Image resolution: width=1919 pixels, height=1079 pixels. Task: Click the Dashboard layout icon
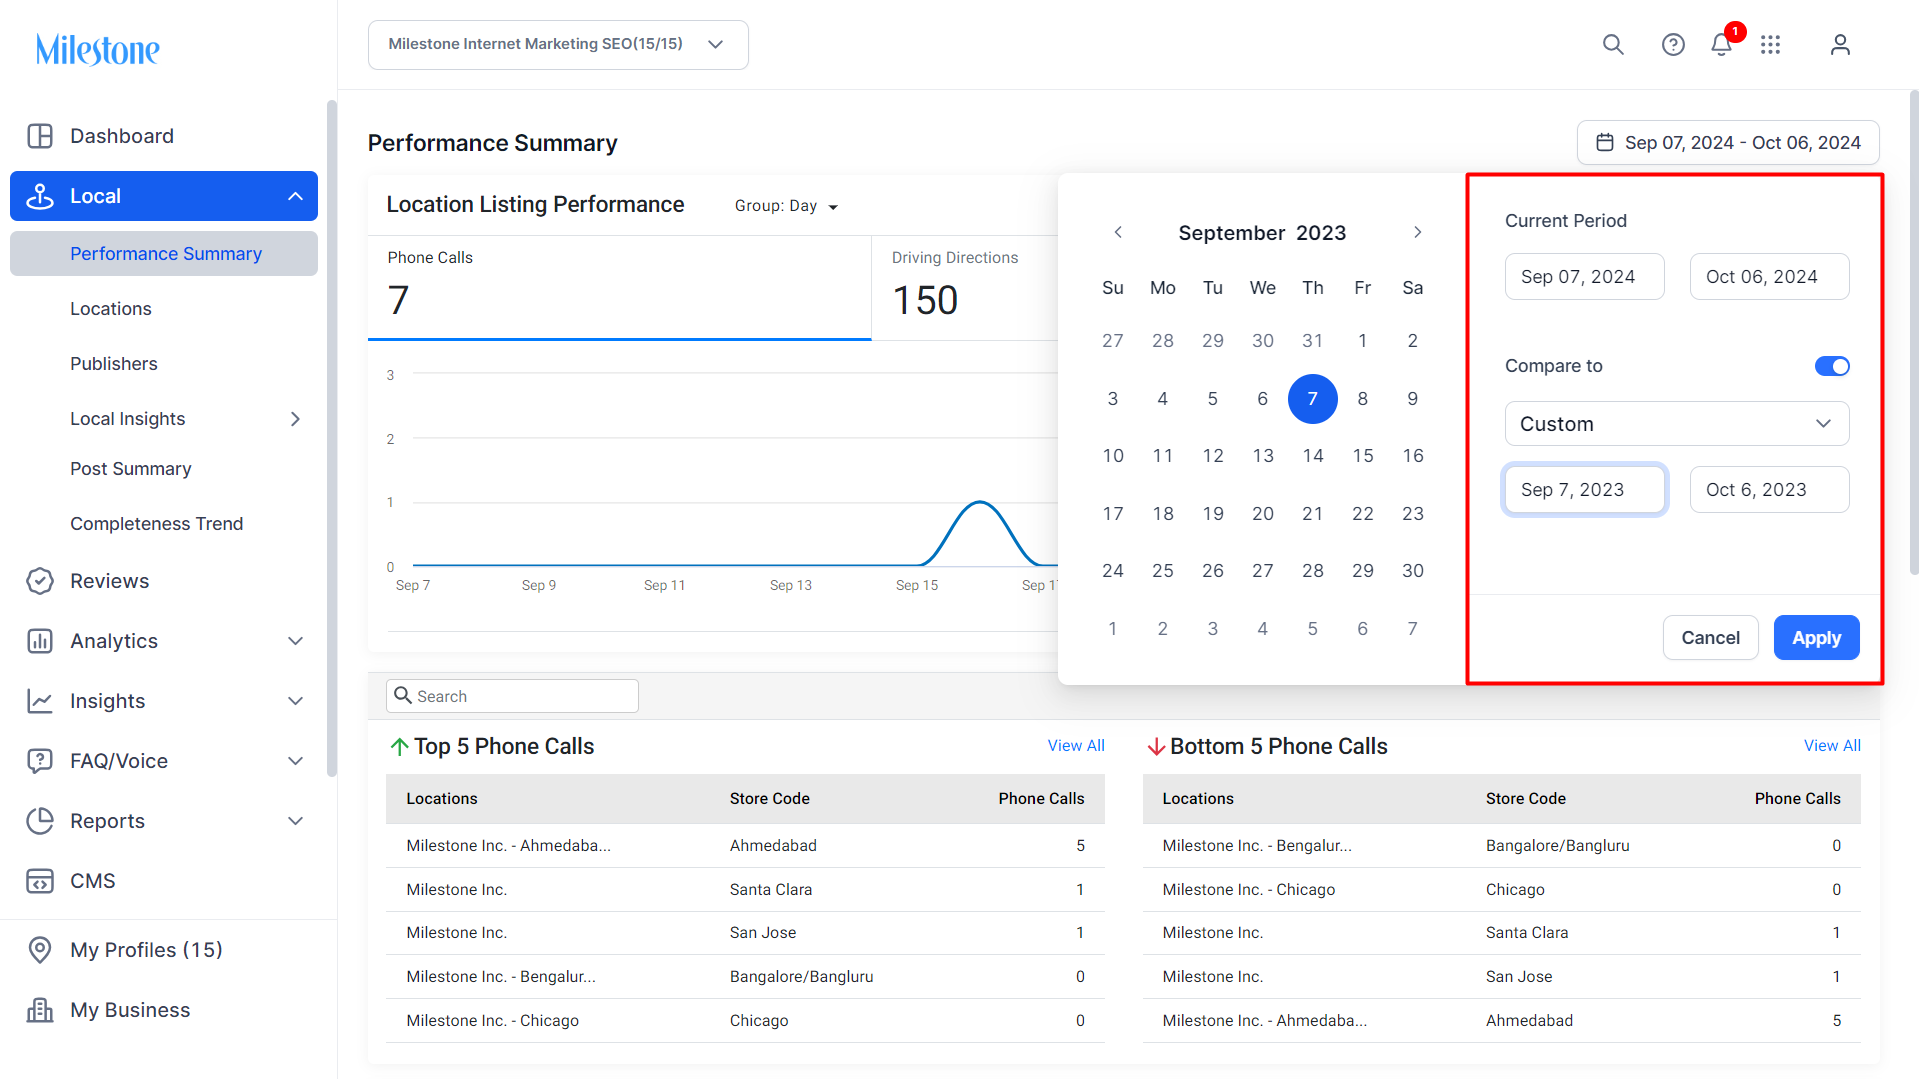[40, 136]
